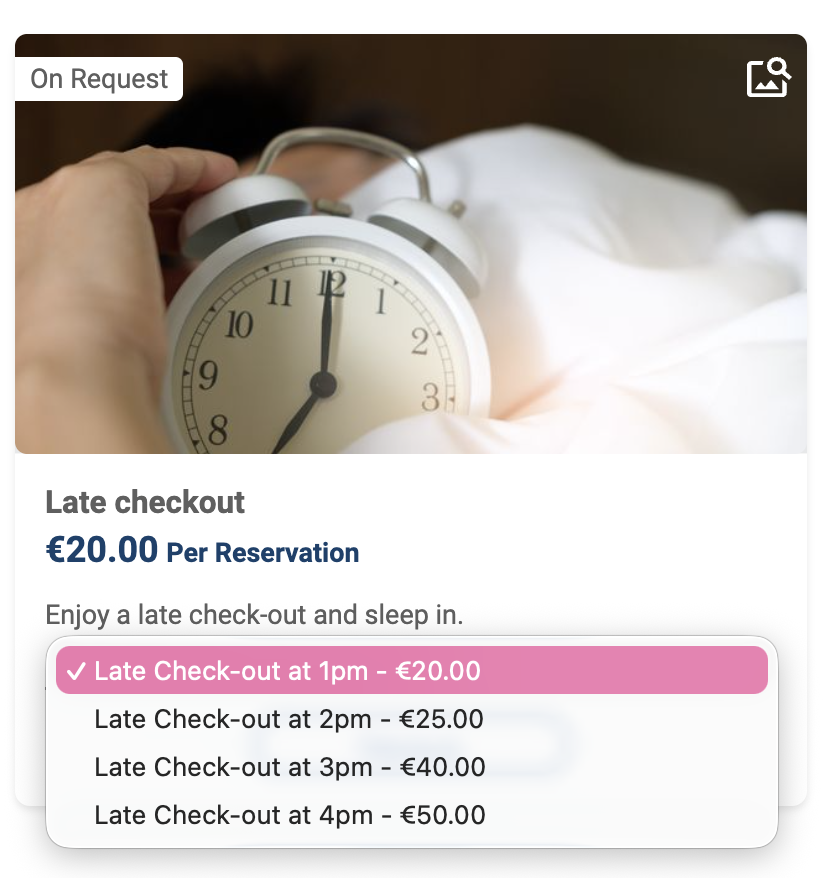Click the number 3 on the clock dial
This screenshot has height=878, width=824.
(x=431, y=397)
